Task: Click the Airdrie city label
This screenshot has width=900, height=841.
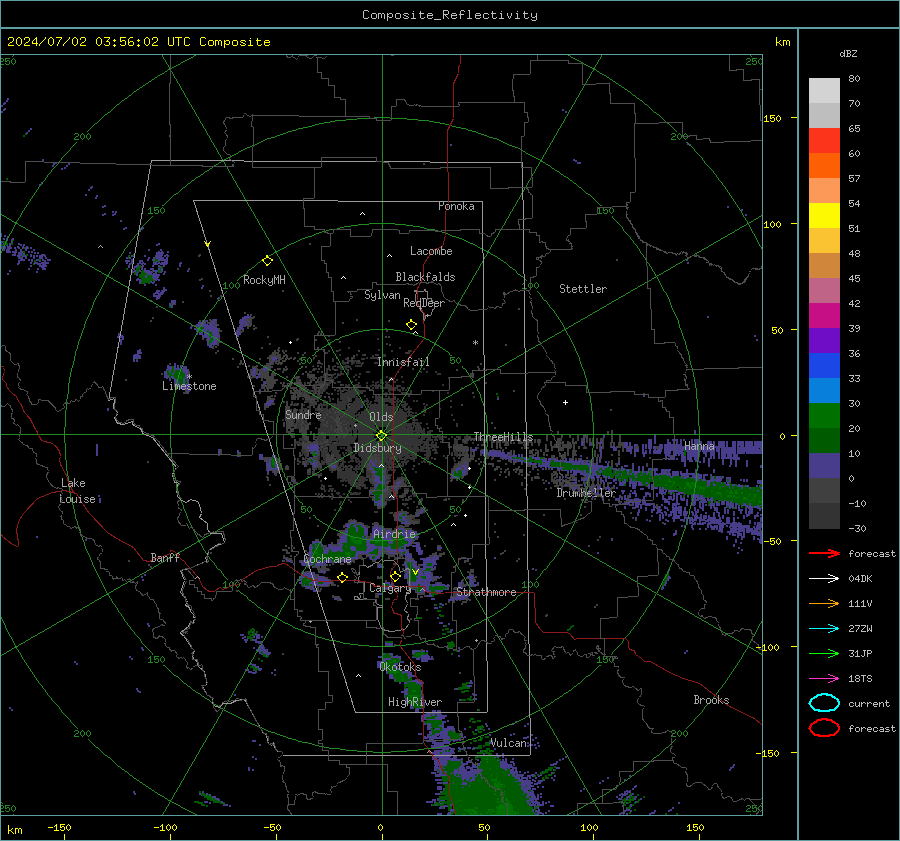Action: coord(394,534)
